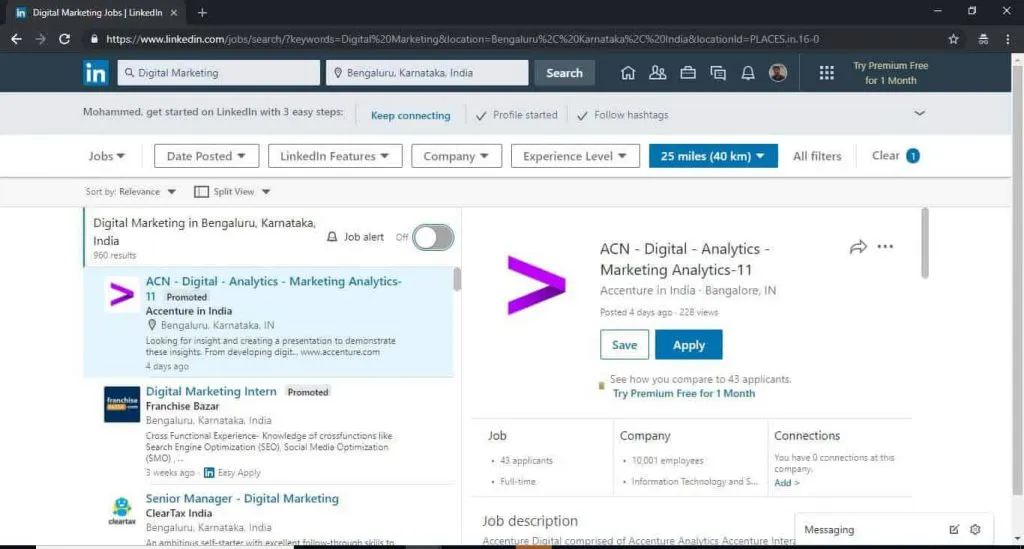Image resolution: width=1024 pixels, height=549 pixels.
Task: Click Franchise Bazar company name
Action: coord(182,406)
